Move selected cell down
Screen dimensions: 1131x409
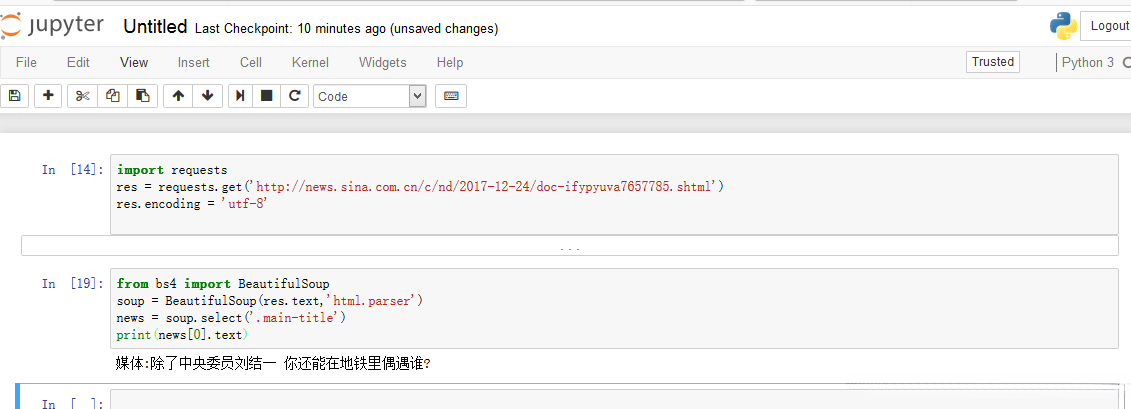(207, 96)
